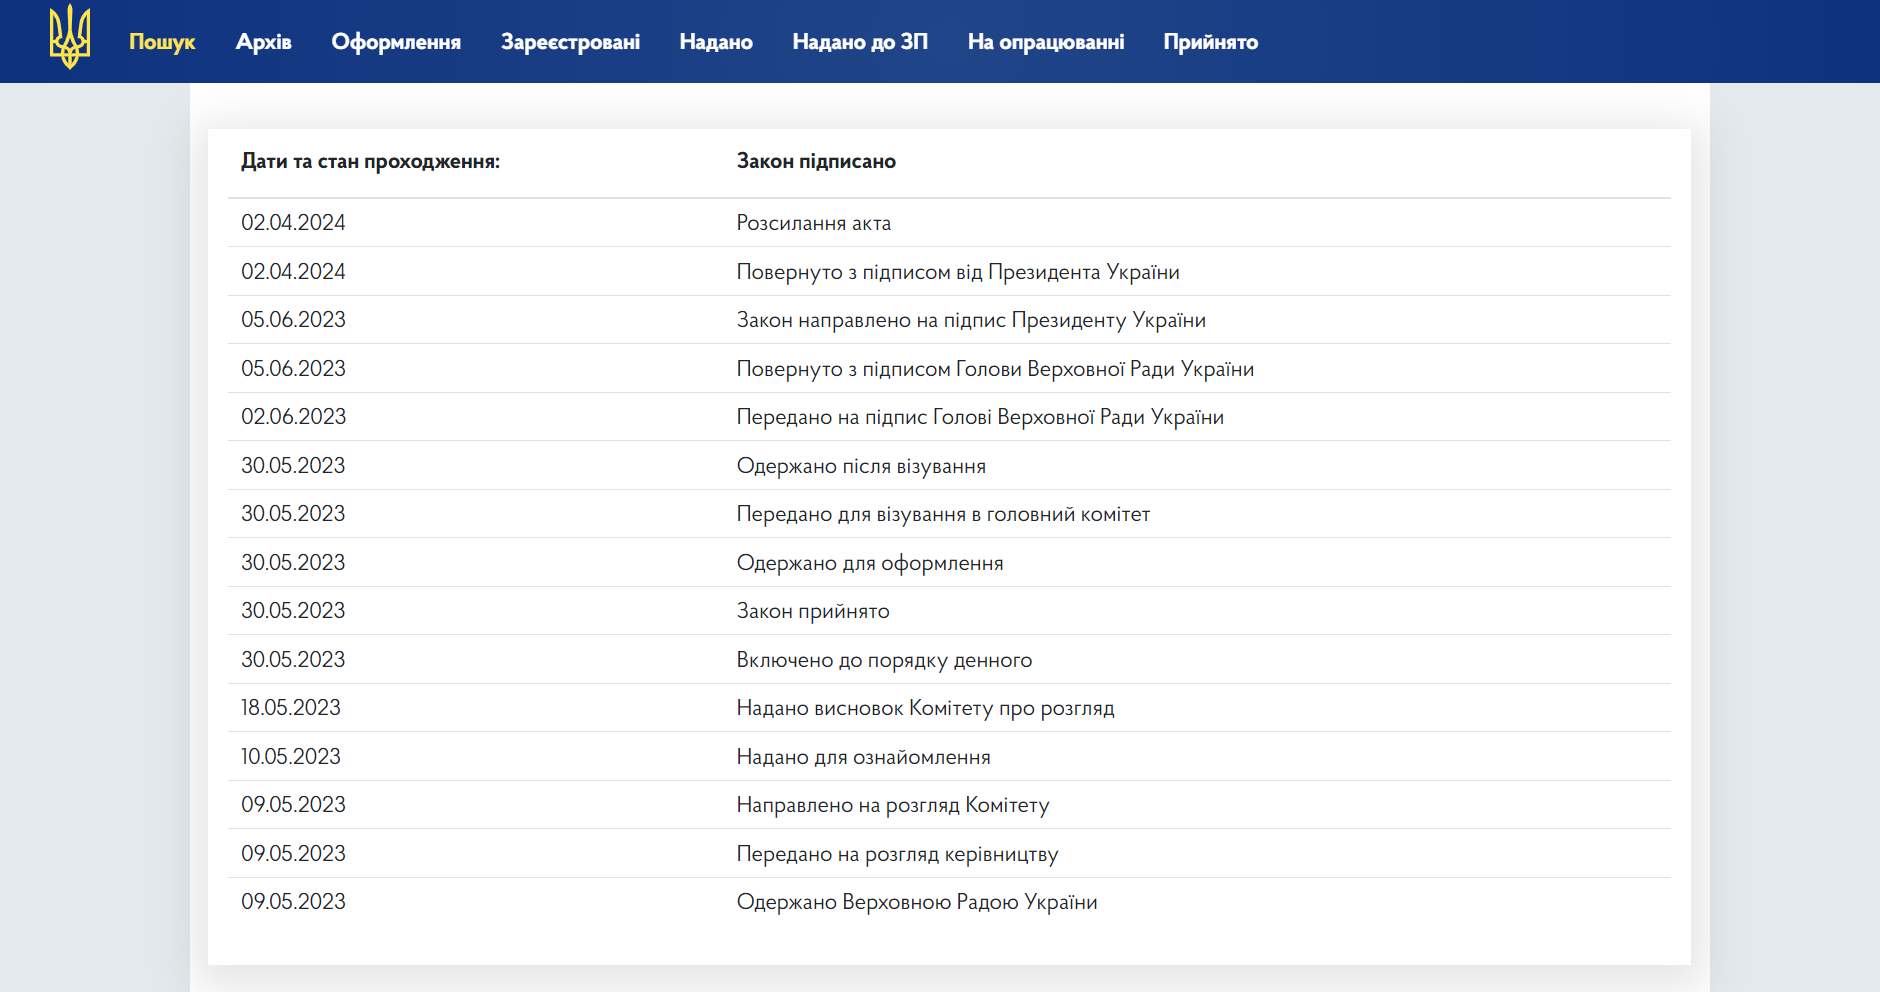Select the Зареєстровані navigation tab
Screen dimensions: 1880x992
[570, 42]
